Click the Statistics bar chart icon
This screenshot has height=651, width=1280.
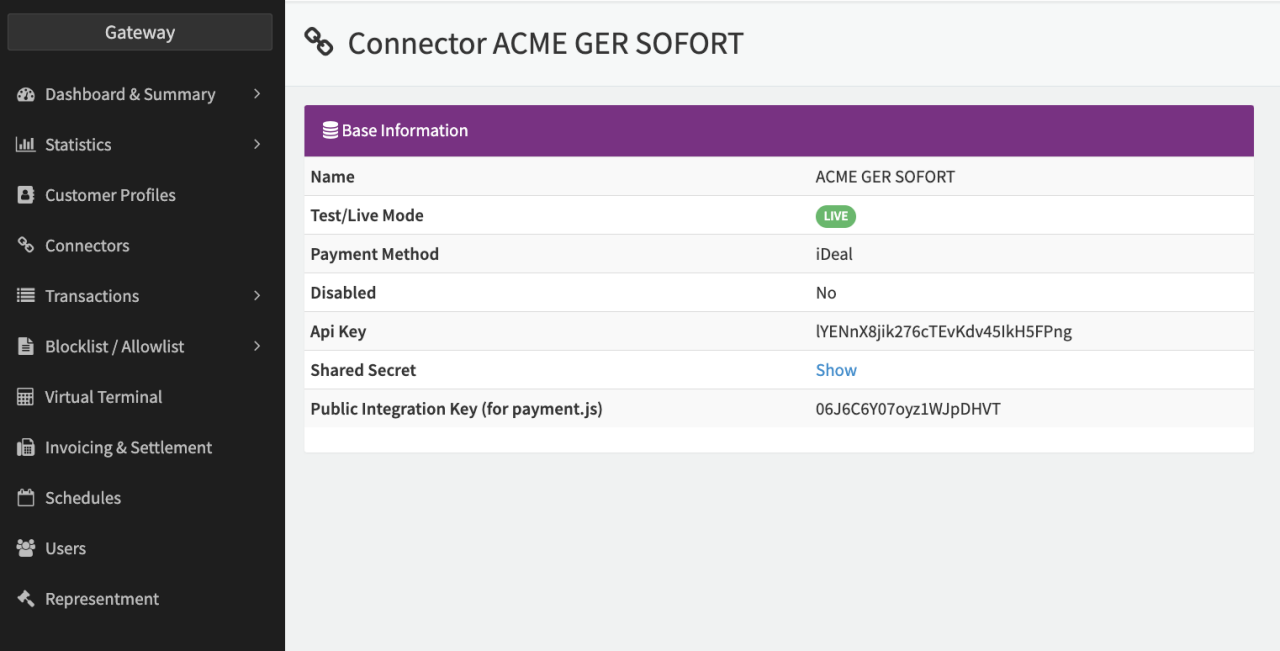pos(26,145)
